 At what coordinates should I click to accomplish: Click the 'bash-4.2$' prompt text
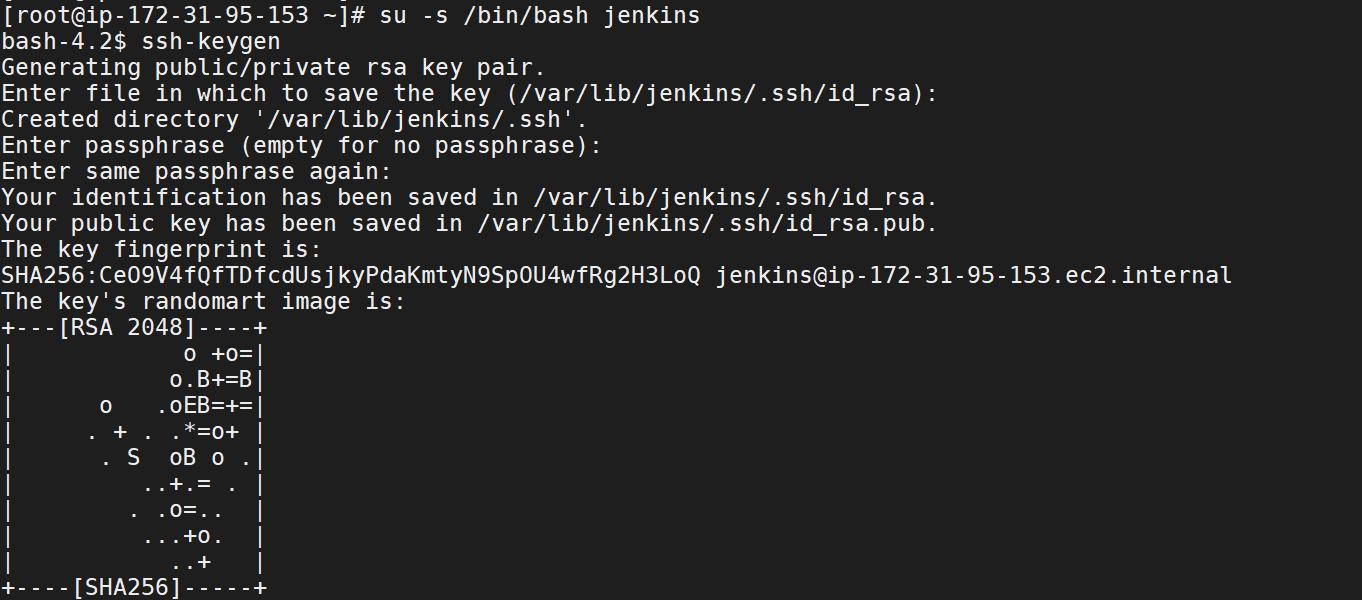[x=64, y=42]
